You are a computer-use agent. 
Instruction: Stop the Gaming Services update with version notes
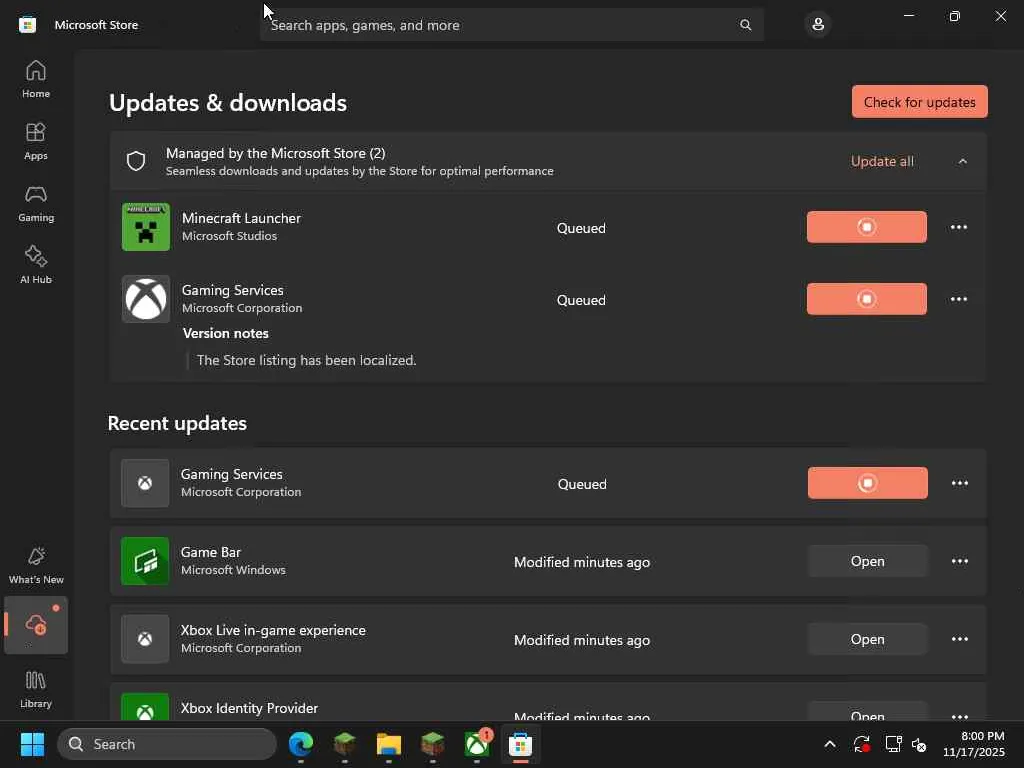(867, 298)
